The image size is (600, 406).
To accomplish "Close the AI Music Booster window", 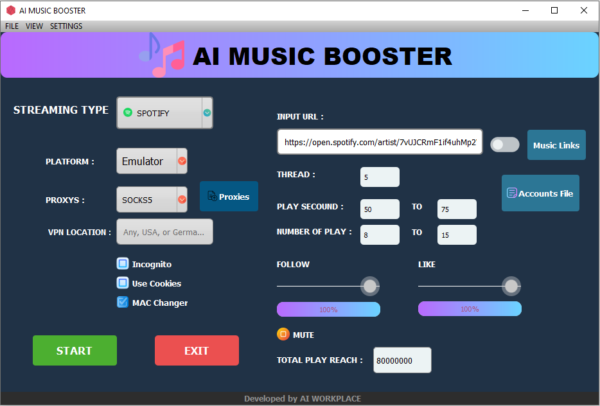I will pyautogui.click(x=584, y=10).
